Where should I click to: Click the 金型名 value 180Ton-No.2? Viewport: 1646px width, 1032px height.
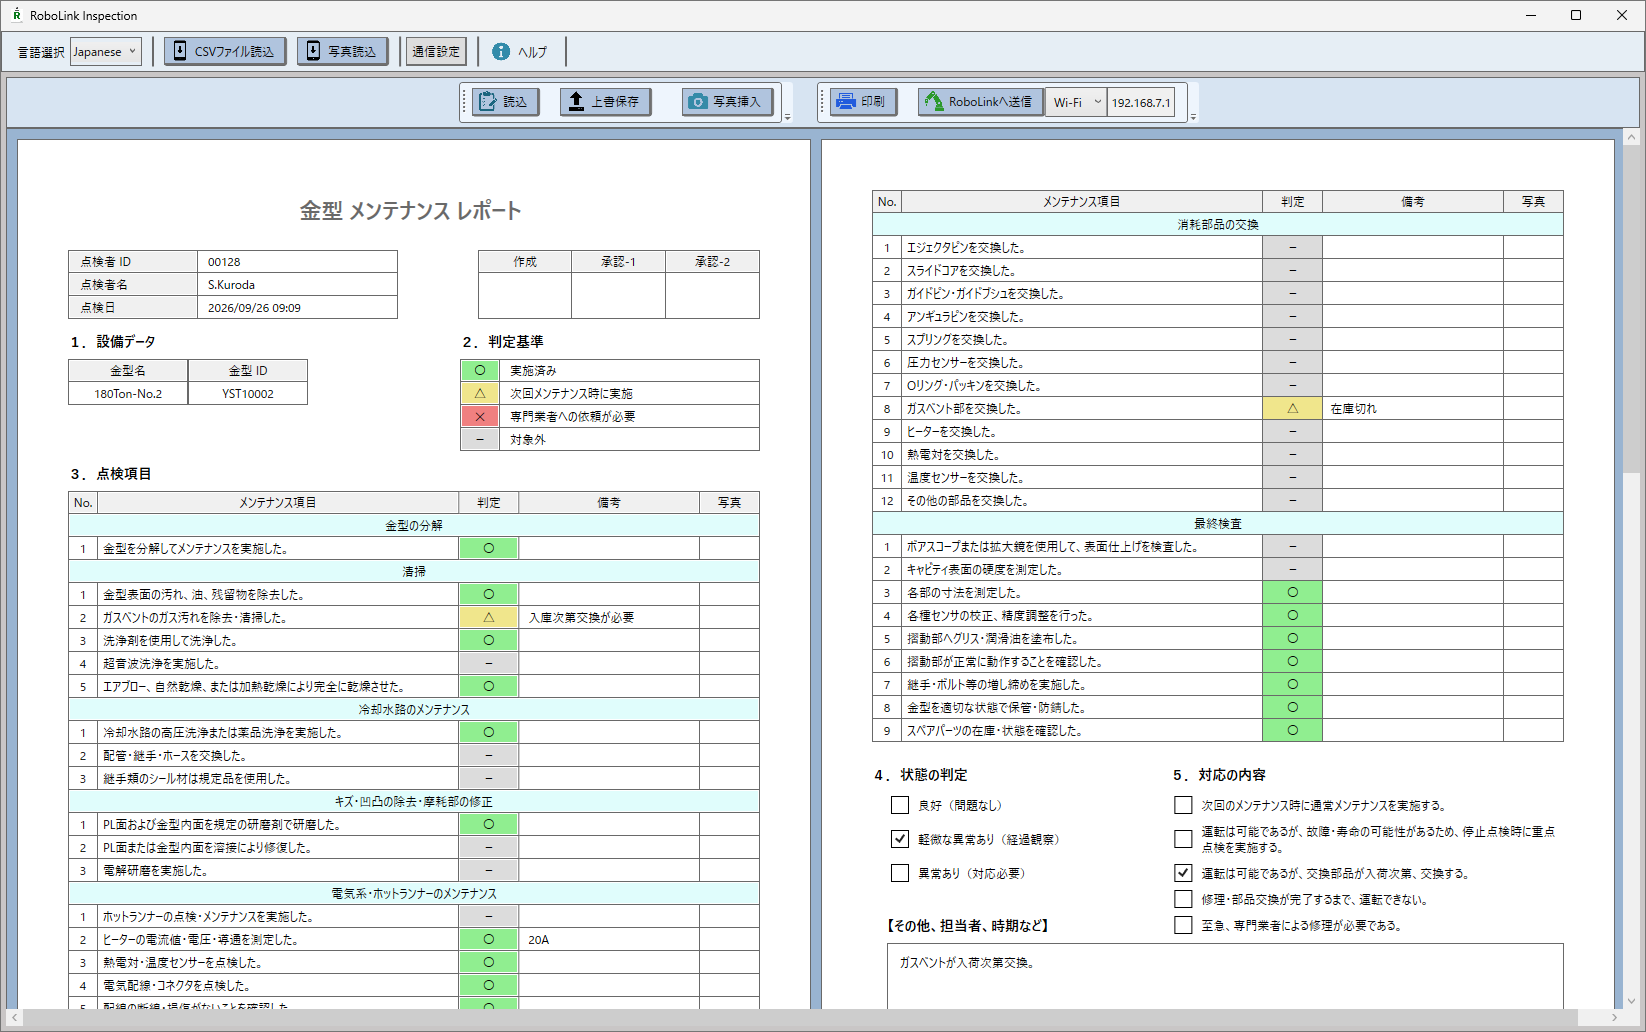tap(128, 394)
